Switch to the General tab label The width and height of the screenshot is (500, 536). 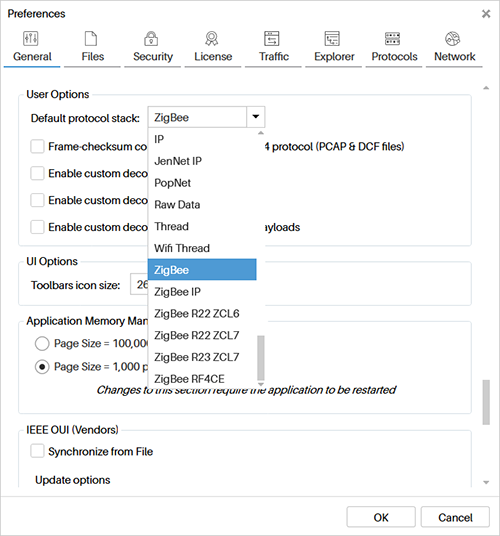32,56
